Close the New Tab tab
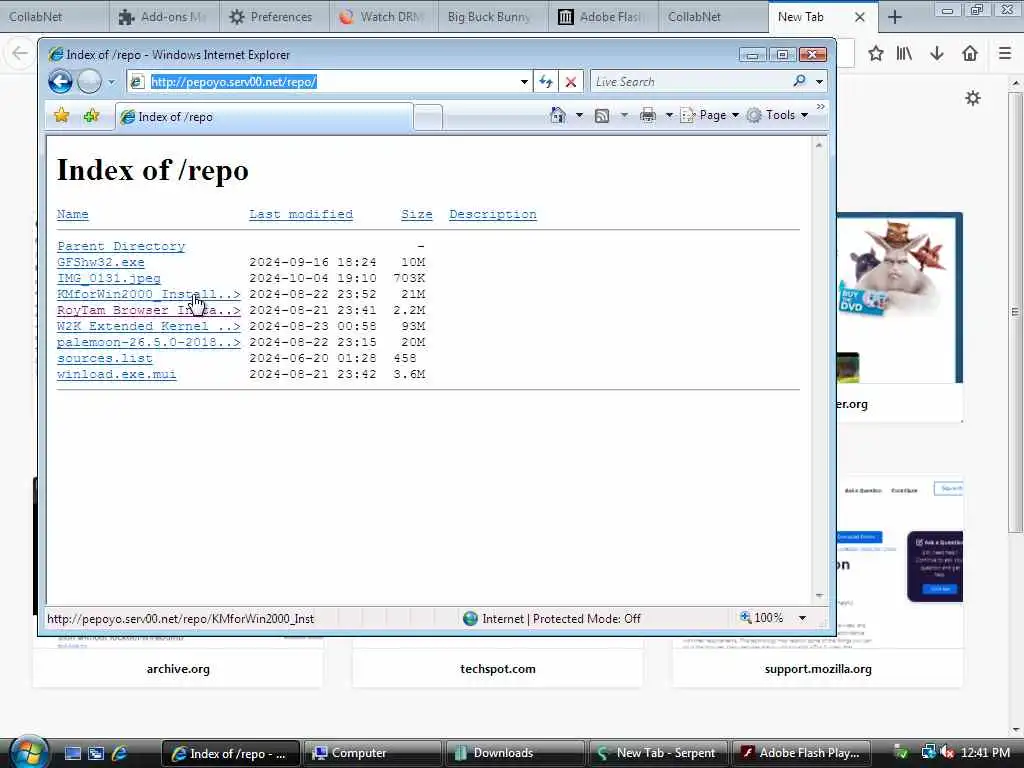Viewport: 1024px width, 768px height. [x=860, y=17]
